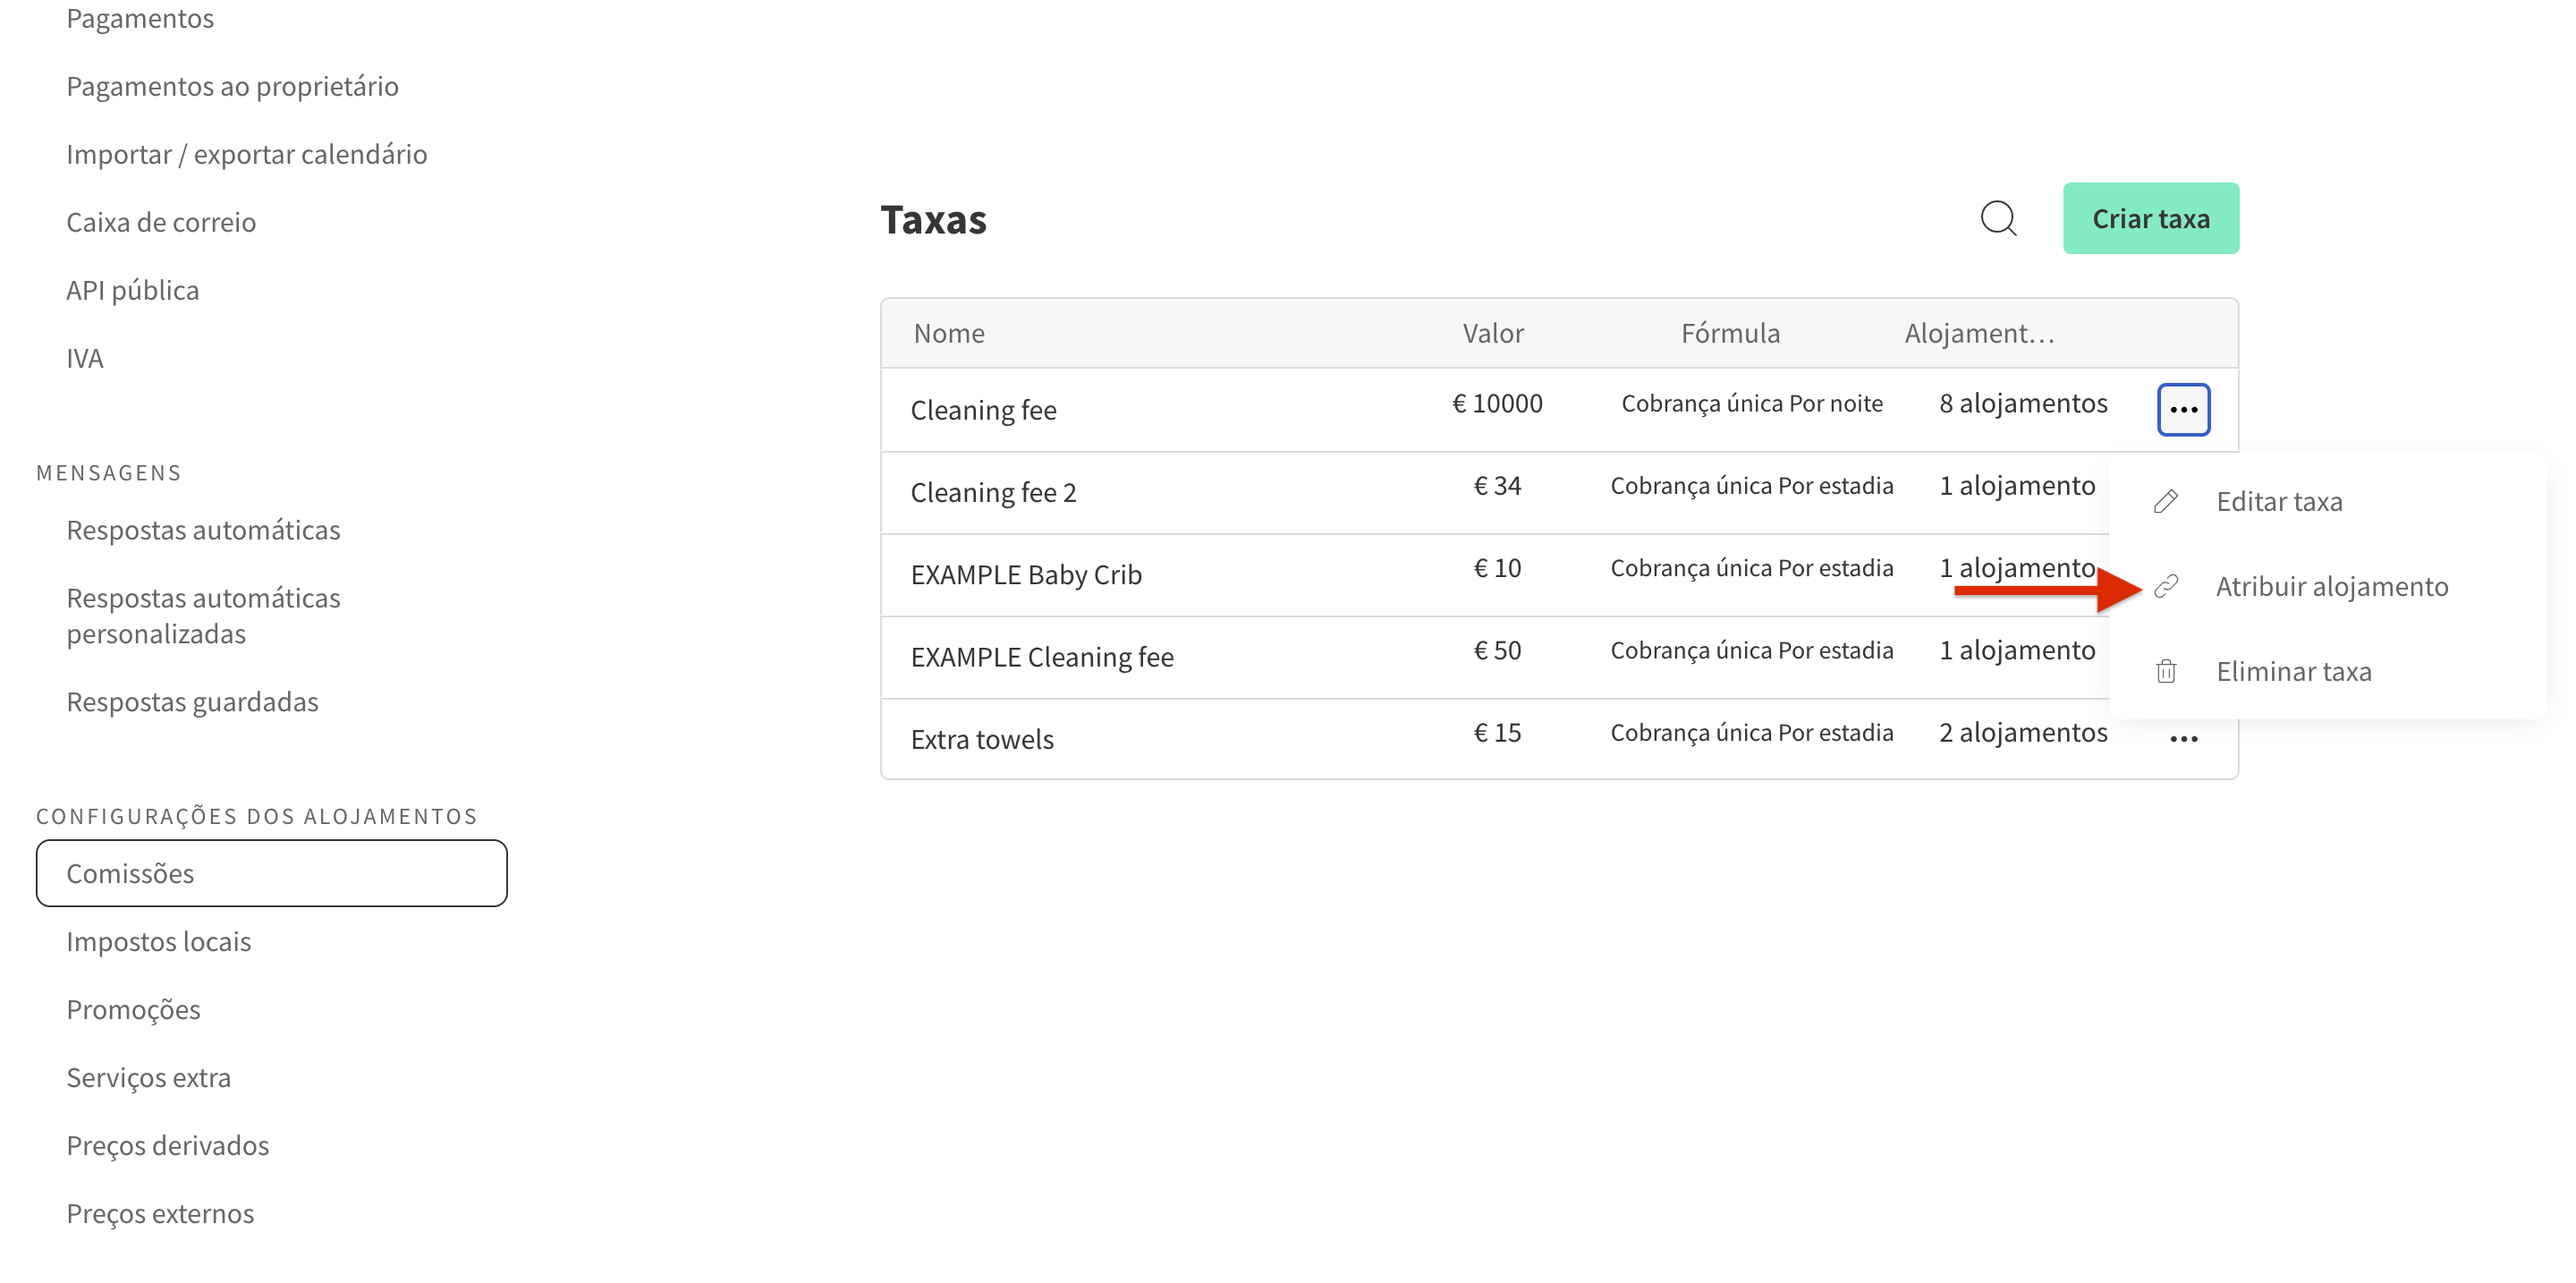Click the pencil icon for Editar taxa
The image size is (2576, 1283).
tap(2166, 501)
